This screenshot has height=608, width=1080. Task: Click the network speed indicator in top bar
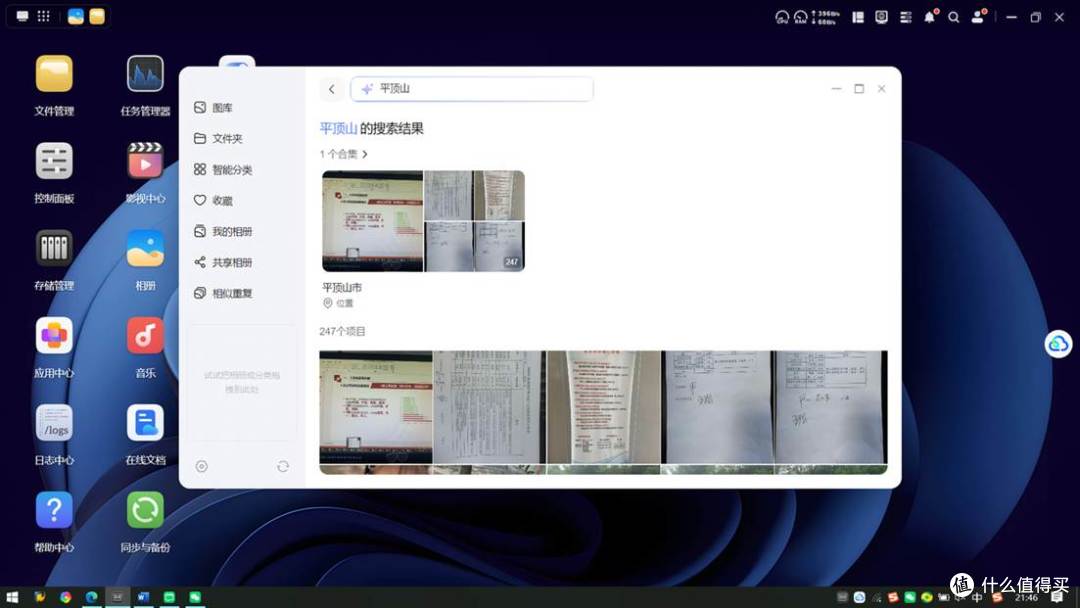[825, 17]
